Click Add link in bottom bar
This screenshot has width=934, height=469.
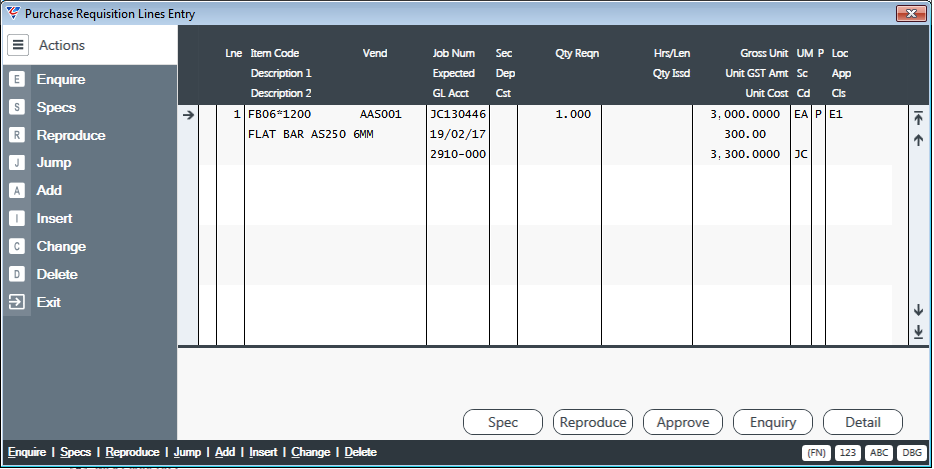pyautogui.click(x=225, y=452)
